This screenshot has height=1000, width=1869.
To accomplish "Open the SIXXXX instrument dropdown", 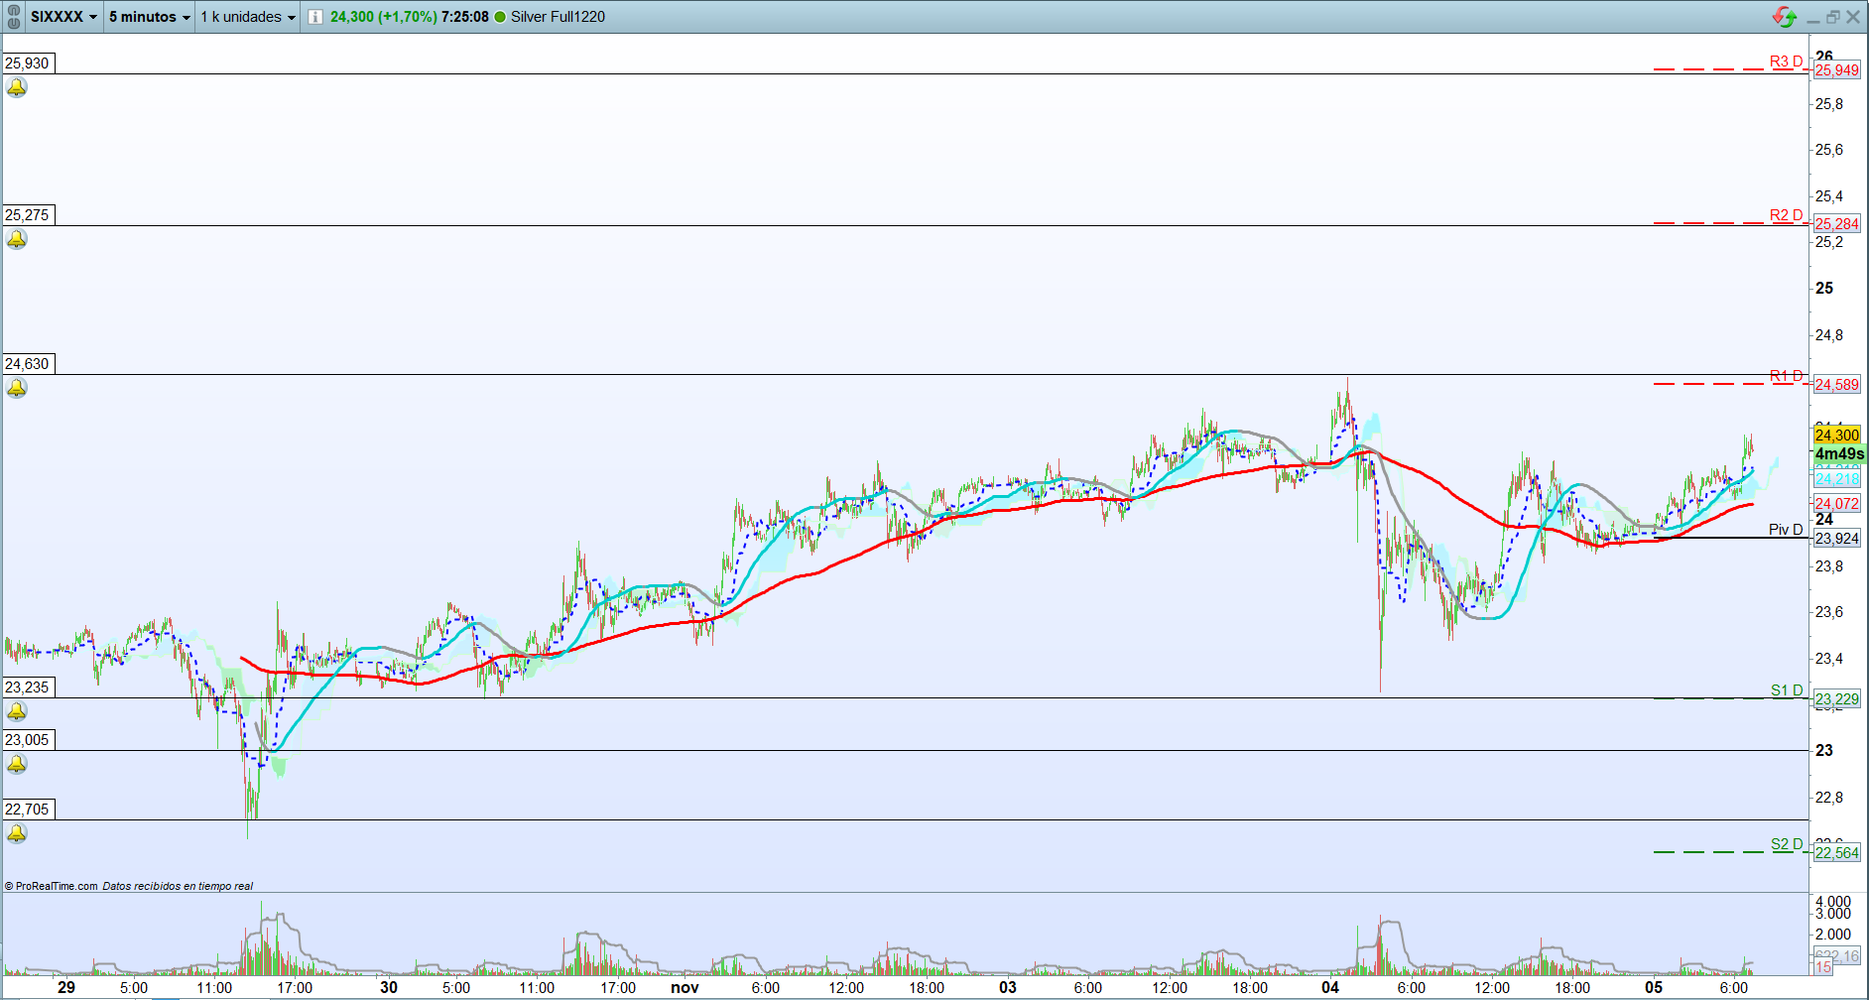I will 64,17.
